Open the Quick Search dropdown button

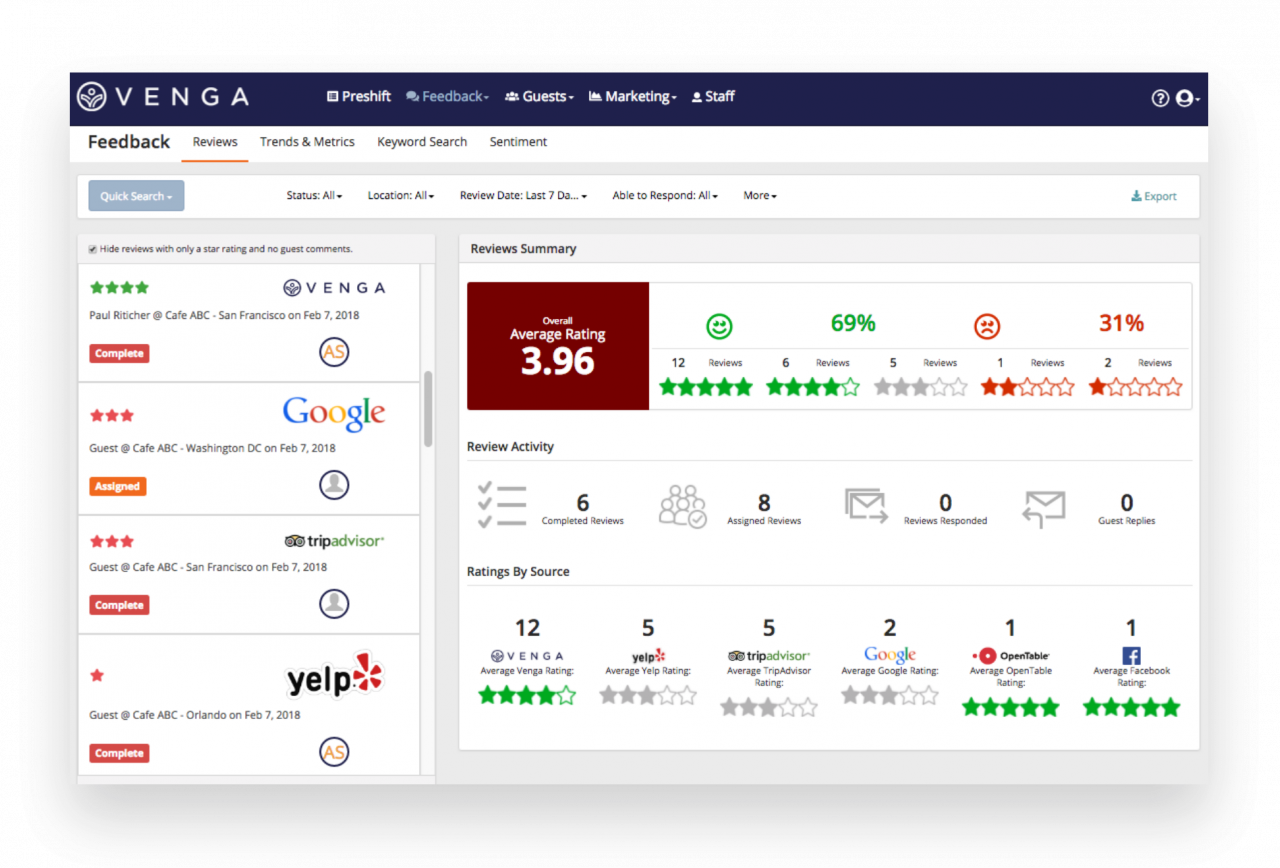coord(136,196)
